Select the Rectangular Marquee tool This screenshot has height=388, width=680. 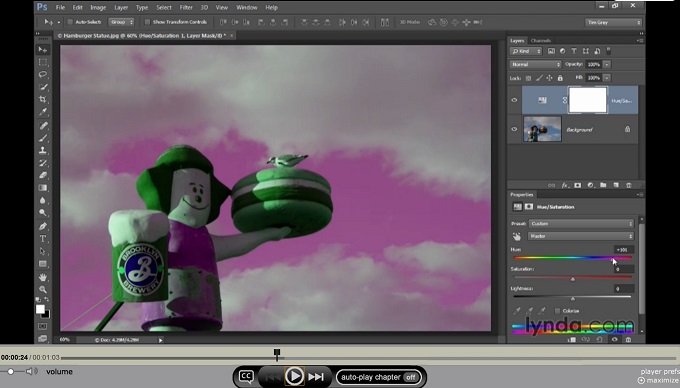42,62
